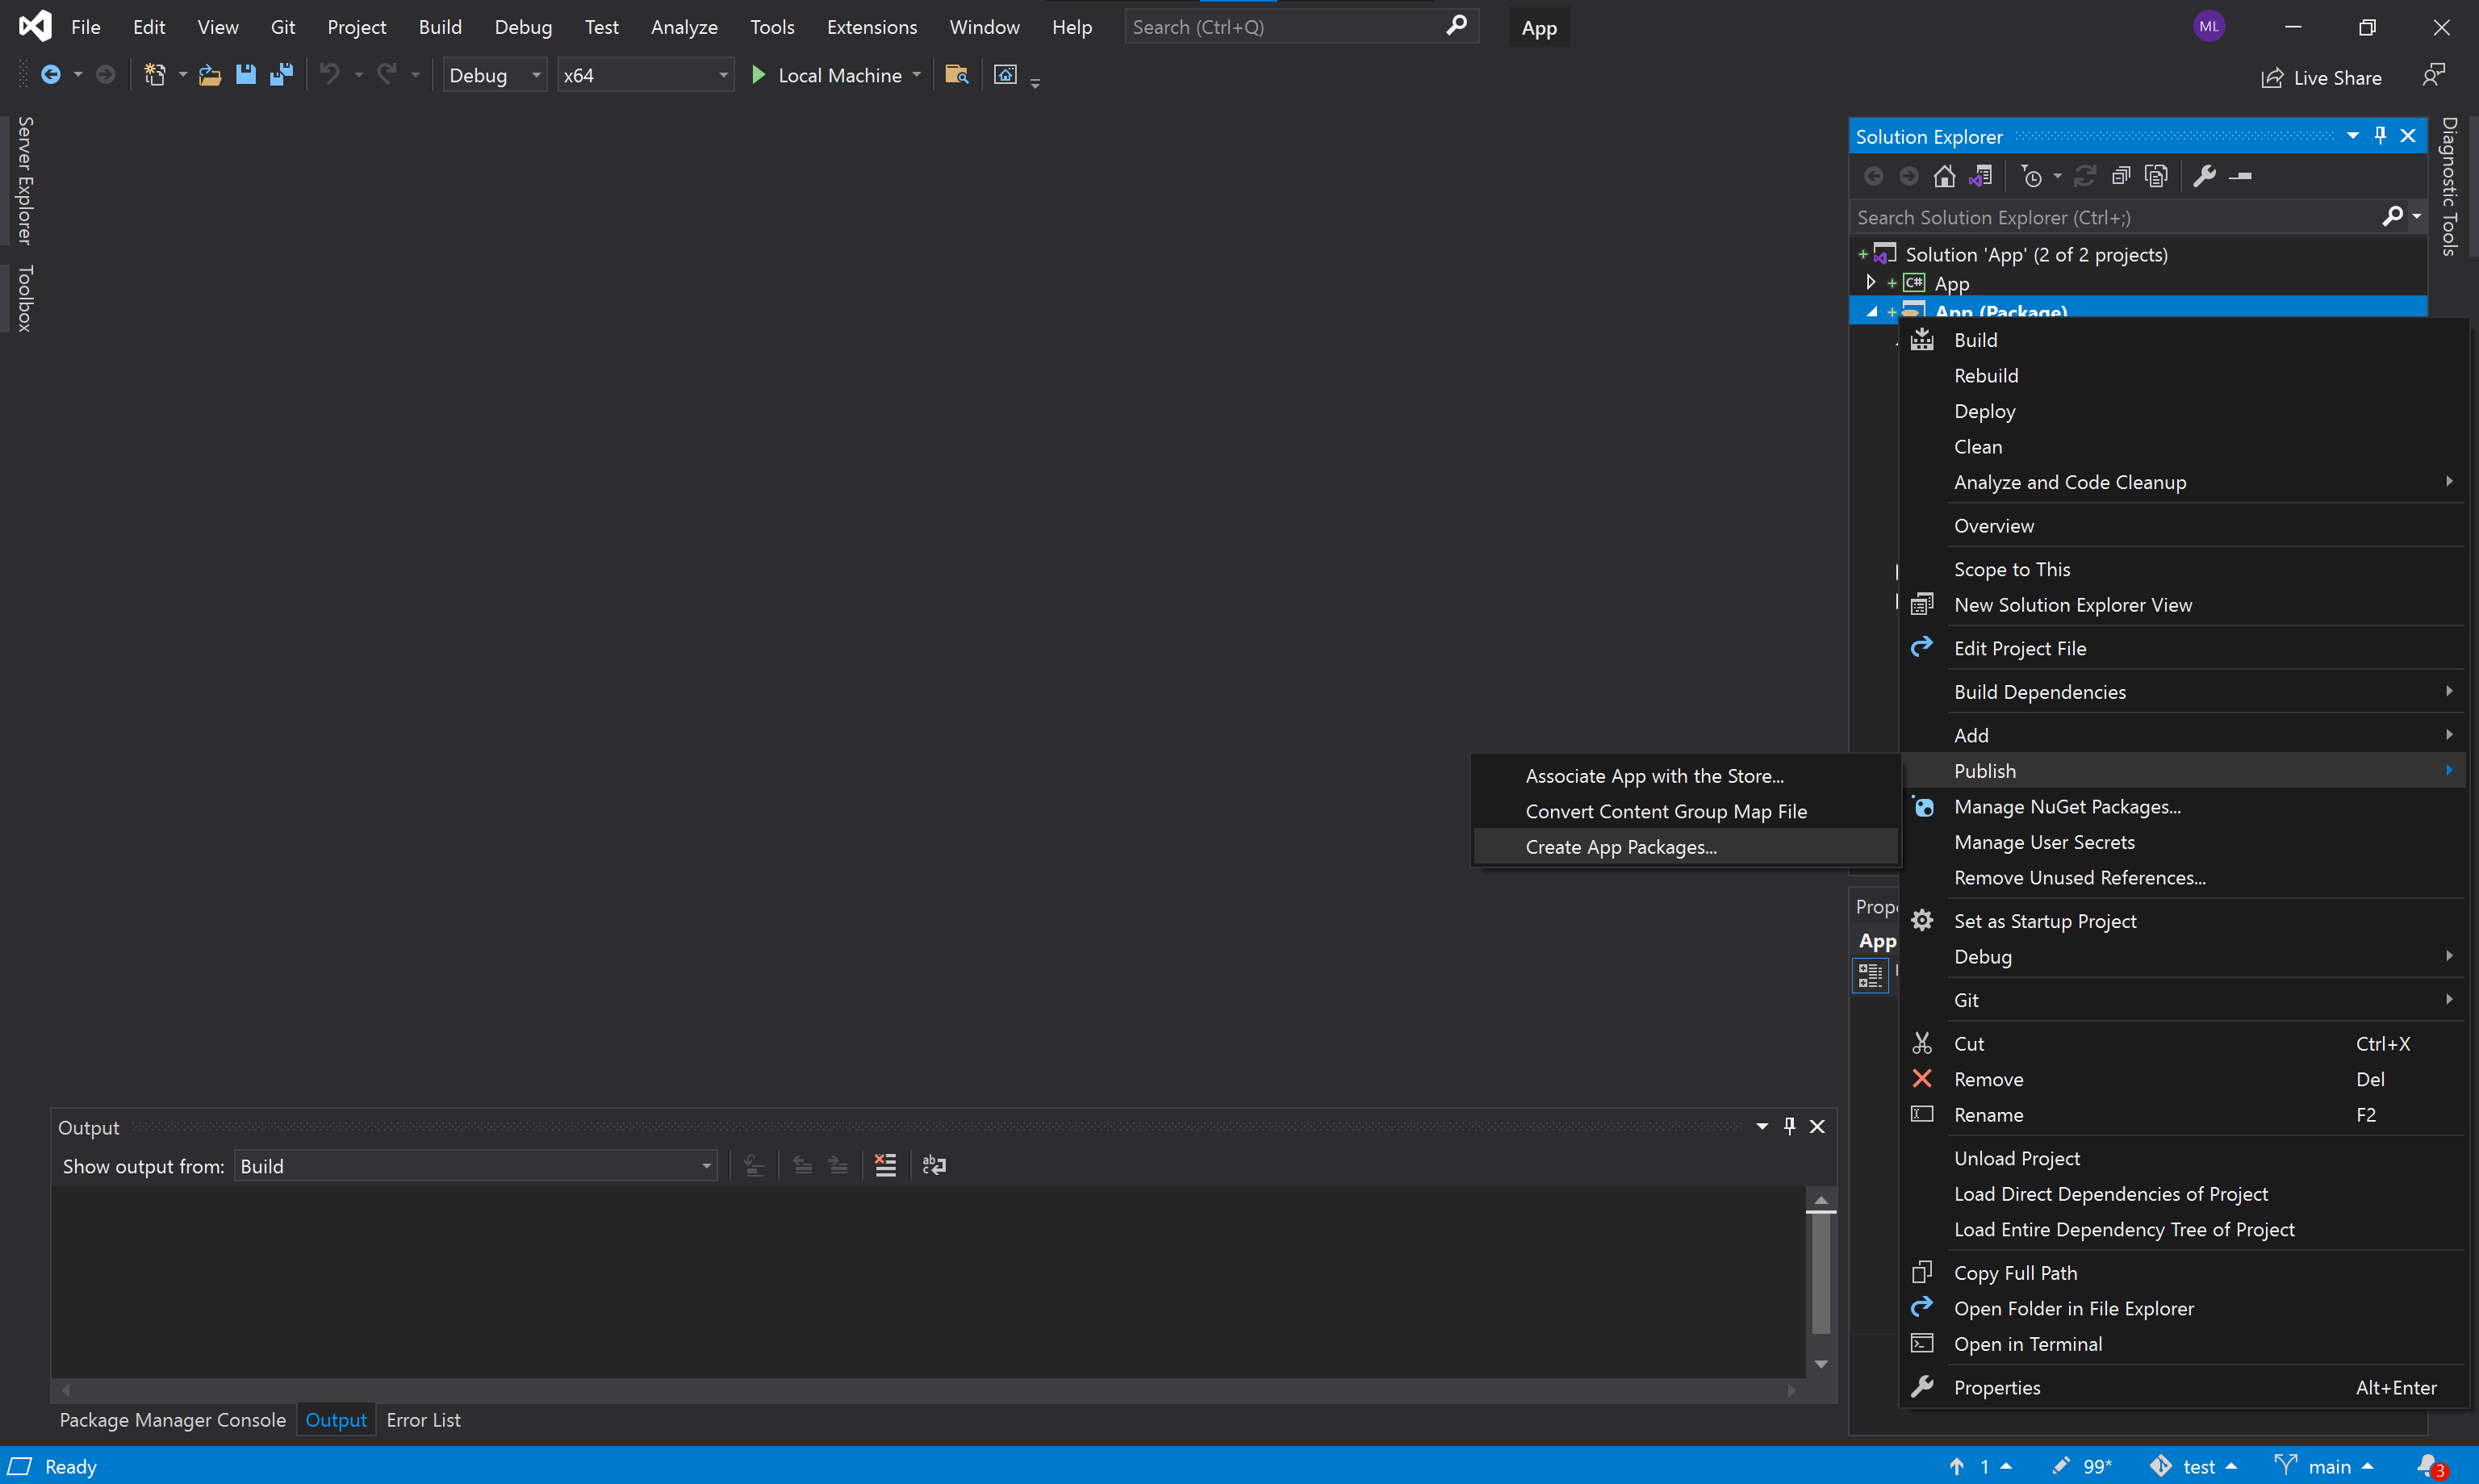Switch to the Package Manager Console tab
The width and height of the screenshot is (2479, 1484).
[172, 1420]
